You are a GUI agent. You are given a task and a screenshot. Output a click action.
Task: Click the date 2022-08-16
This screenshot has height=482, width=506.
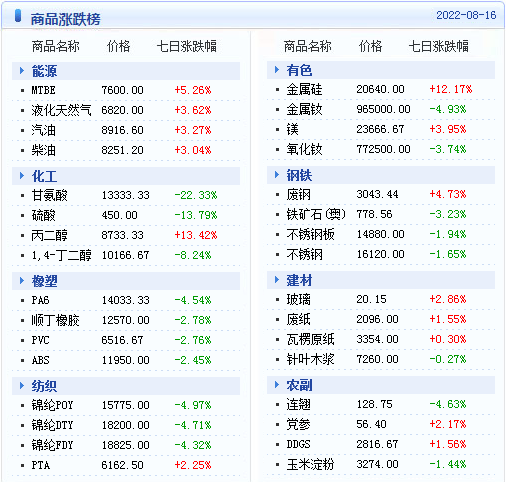click(x=466, y=15)
